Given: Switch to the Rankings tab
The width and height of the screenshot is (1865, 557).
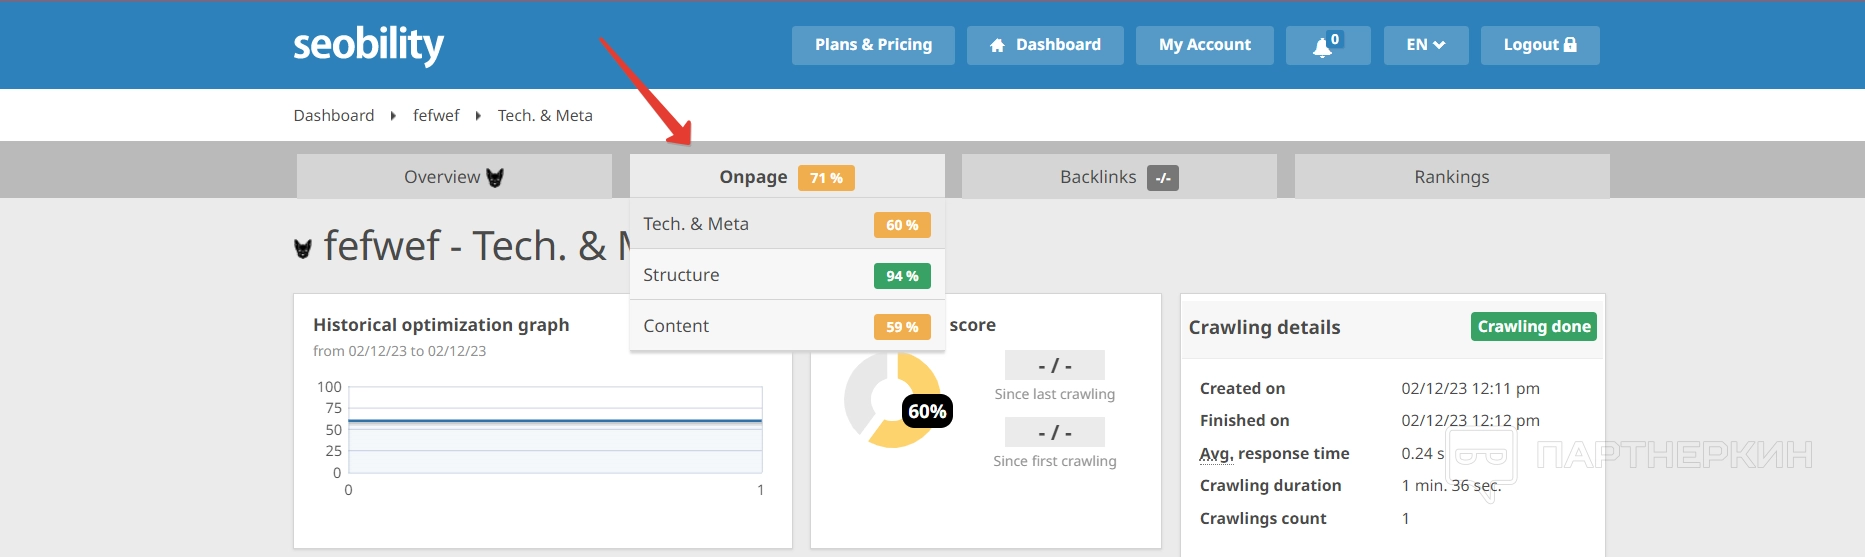Looking at the screenshot, I should tap(1451, 177).
